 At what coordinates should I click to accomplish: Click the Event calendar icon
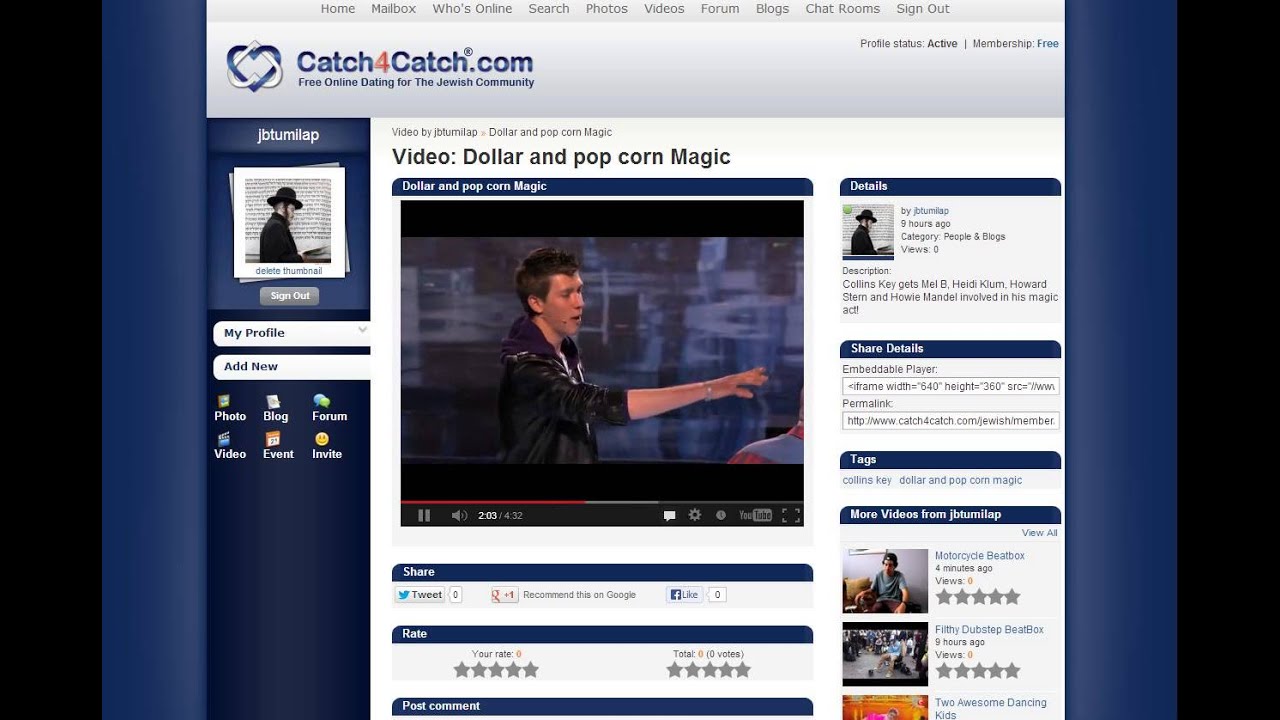(x=272, y=438)
